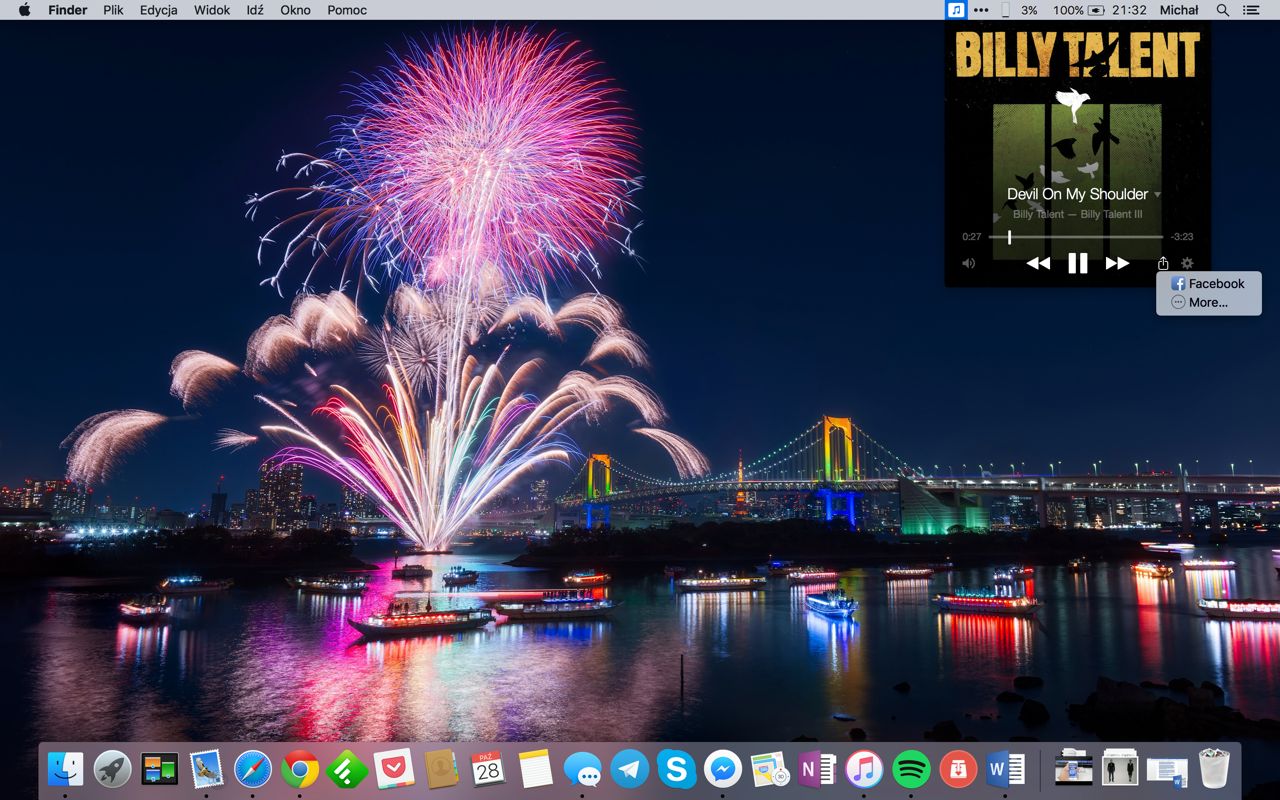The height and width of the screenshot is (800, 1280).
Task: Open Launchpad rocket in the Dock
Action: coord(112,769)
